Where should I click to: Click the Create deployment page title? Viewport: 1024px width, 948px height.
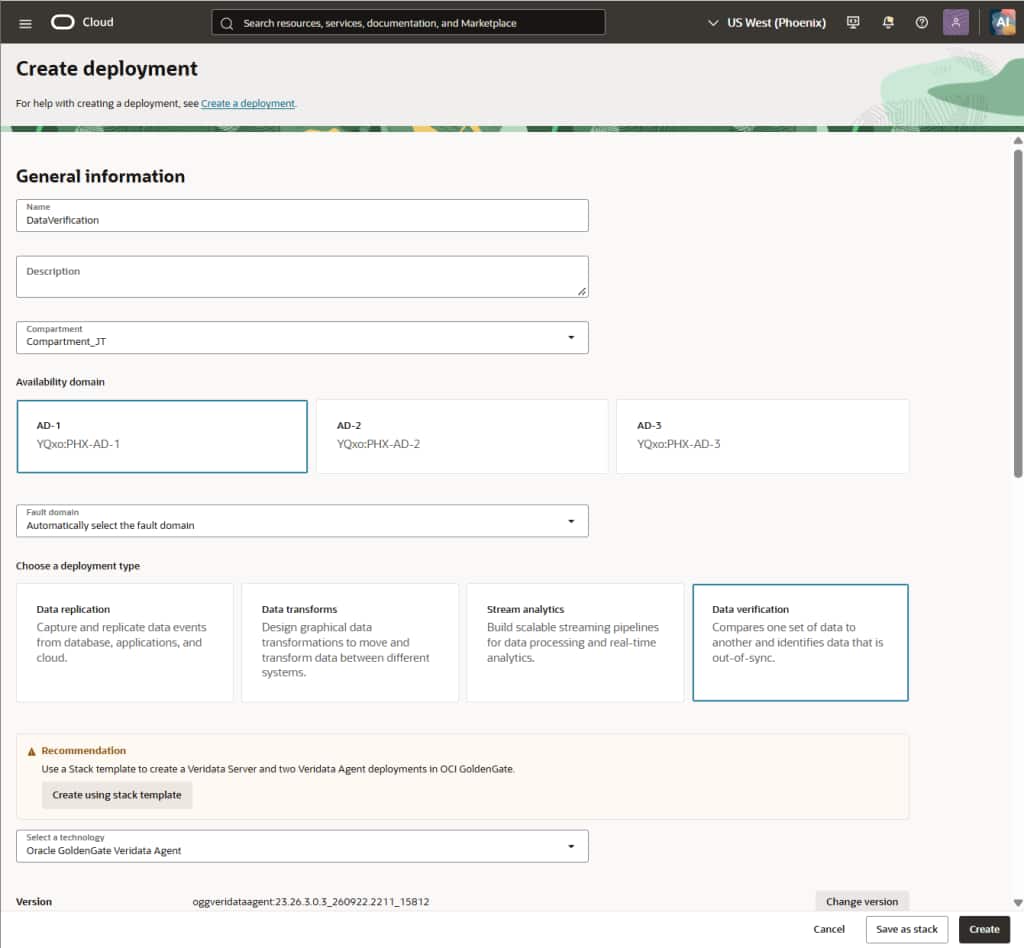(106, 69)
